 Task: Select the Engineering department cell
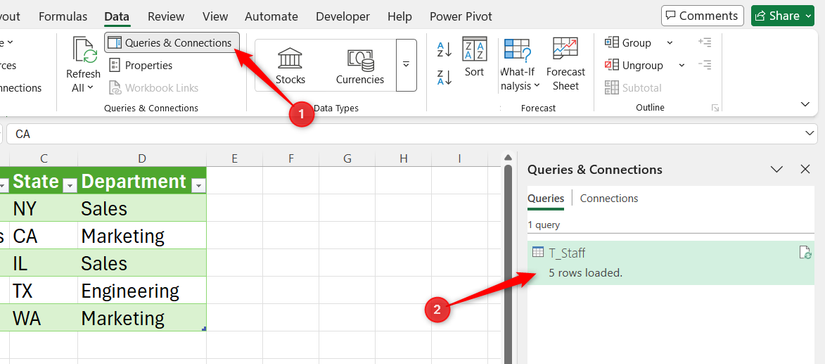click(142, 290)
